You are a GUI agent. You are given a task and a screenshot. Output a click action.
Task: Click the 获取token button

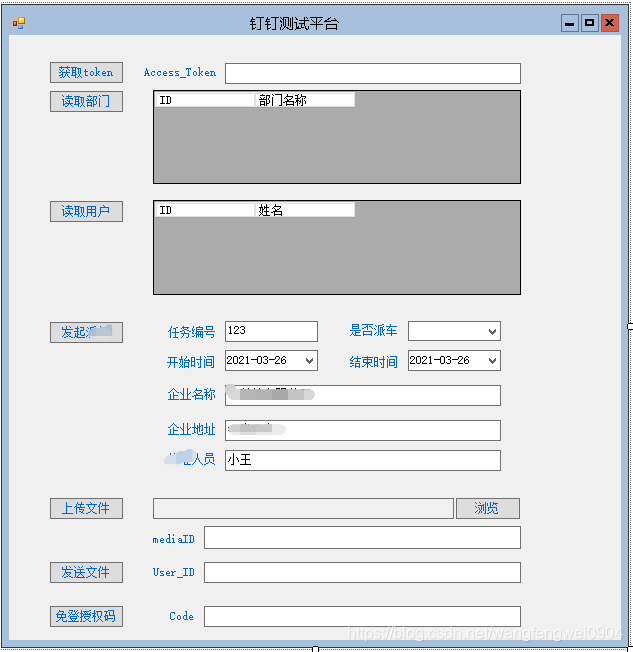86,72
